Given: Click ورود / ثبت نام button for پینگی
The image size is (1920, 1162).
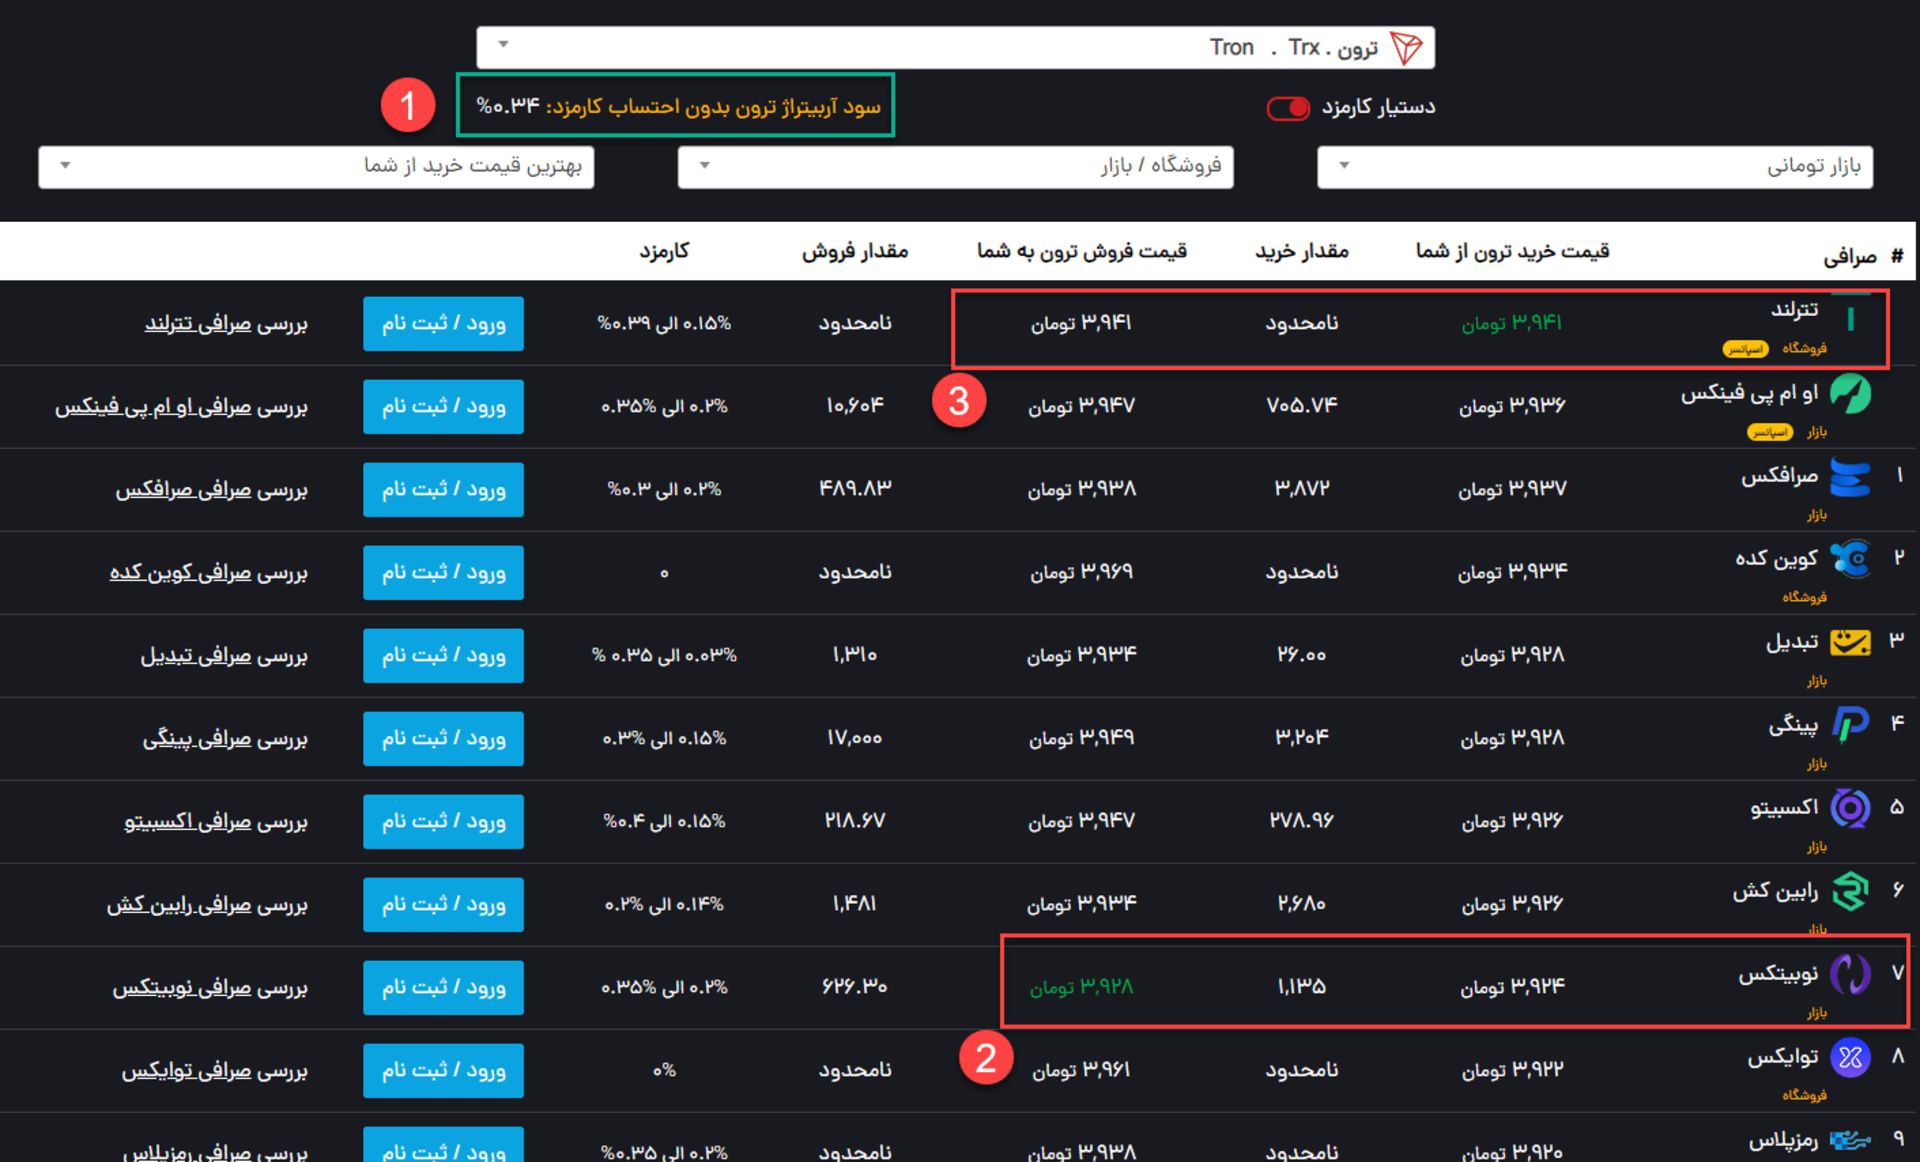Looking at the screenshot, I should 443,738.
